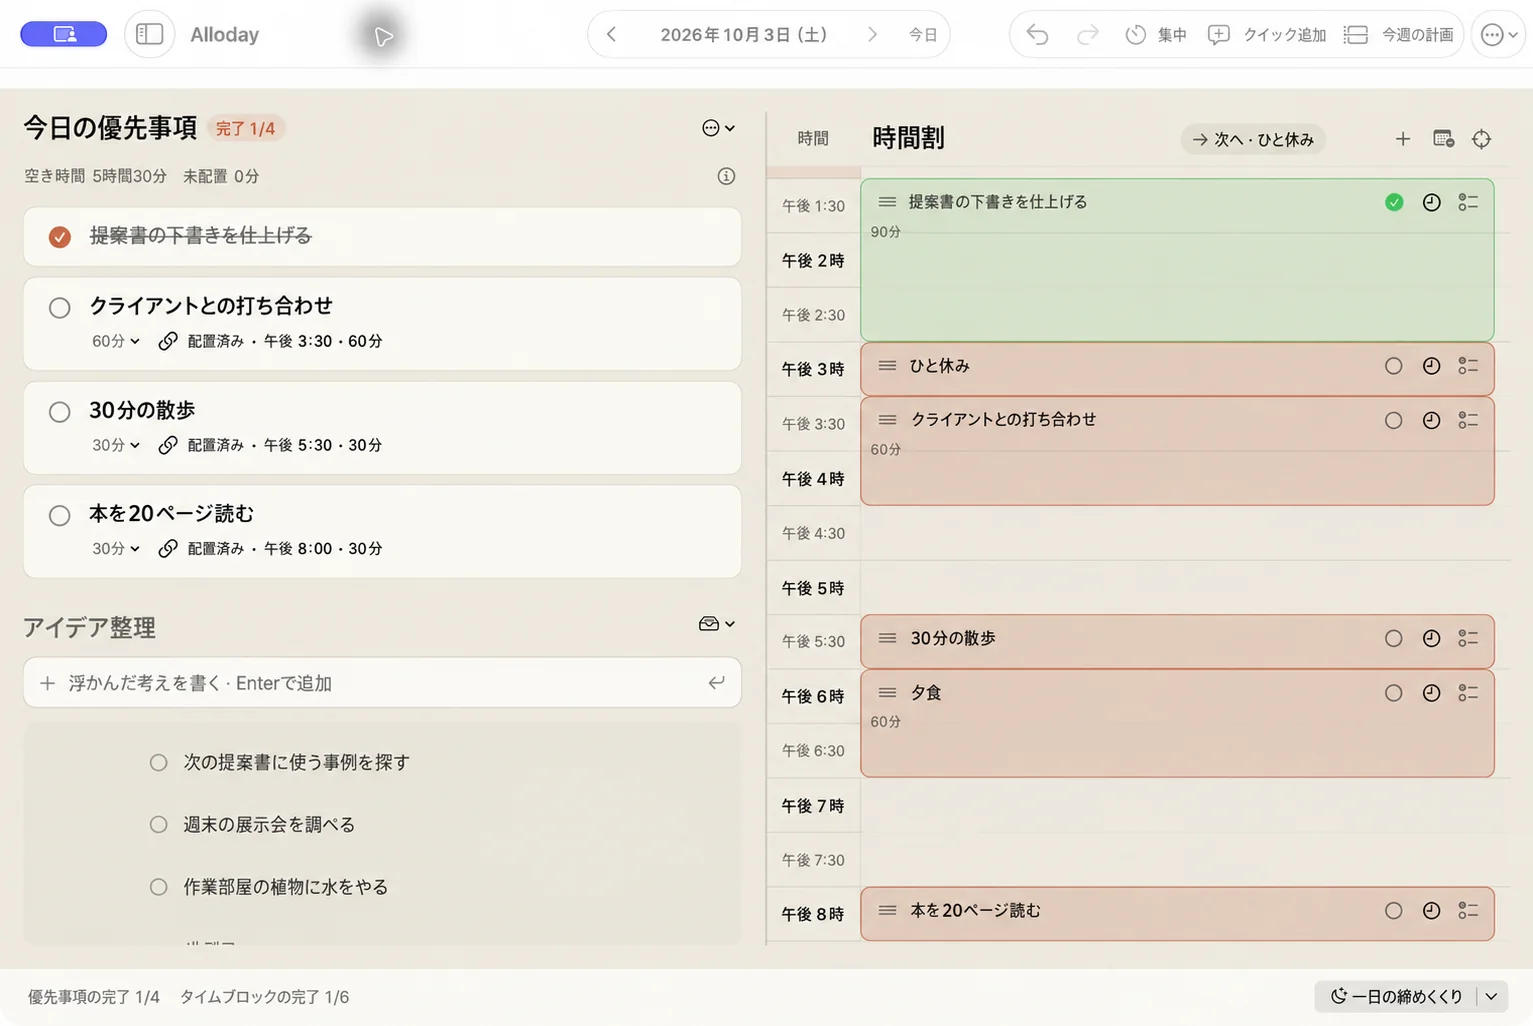Click the redo arrow icon
This screenshot has width=1533, height=1026.
click(x=1087, y=35)
